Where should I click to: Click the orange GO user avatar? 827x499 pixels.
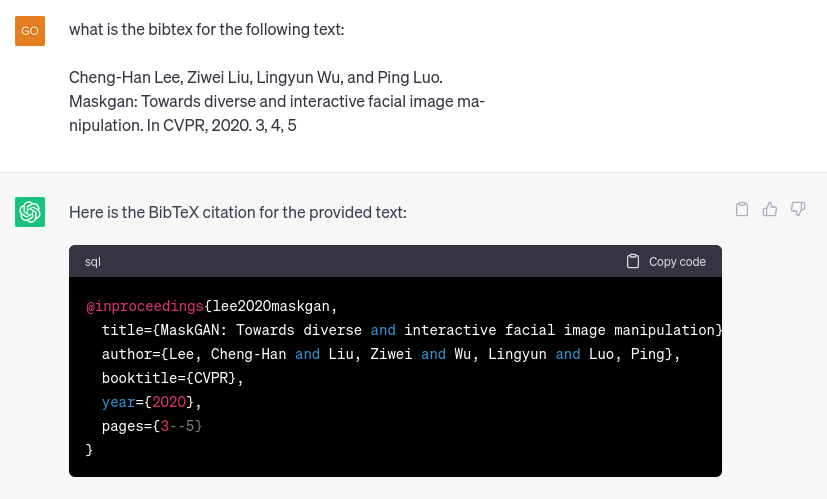(30, 31)
